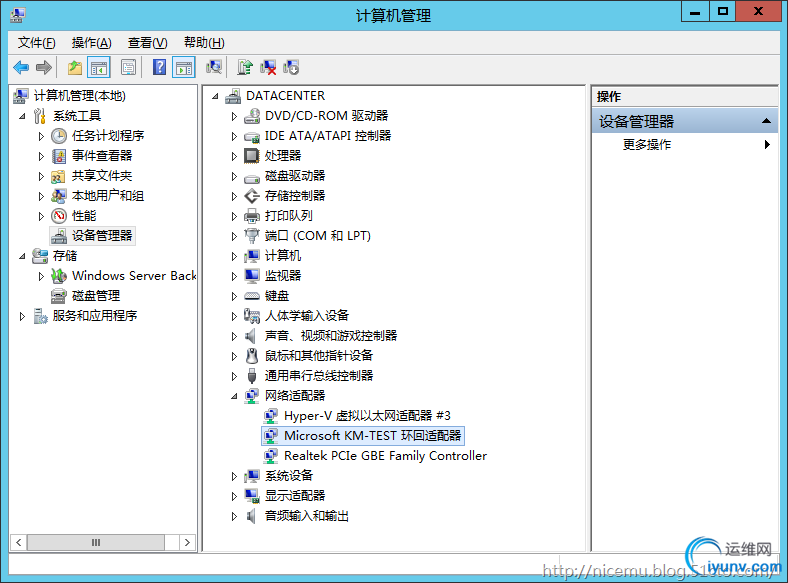Expand the 系统设备 node
The height and width of the screenshot is (583, 788).
234,476
